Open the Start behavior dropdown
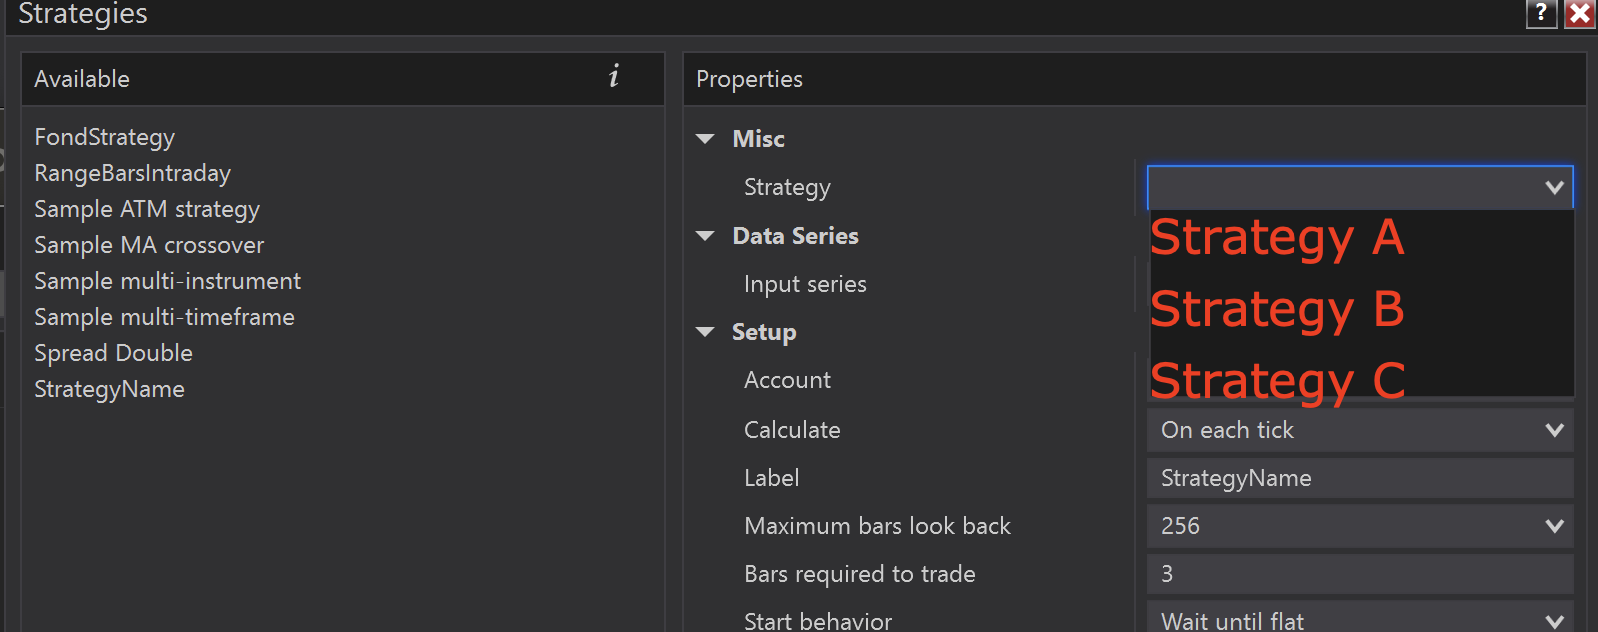The width and height of the screenshot is (1598, 632). click(1554, 621)
